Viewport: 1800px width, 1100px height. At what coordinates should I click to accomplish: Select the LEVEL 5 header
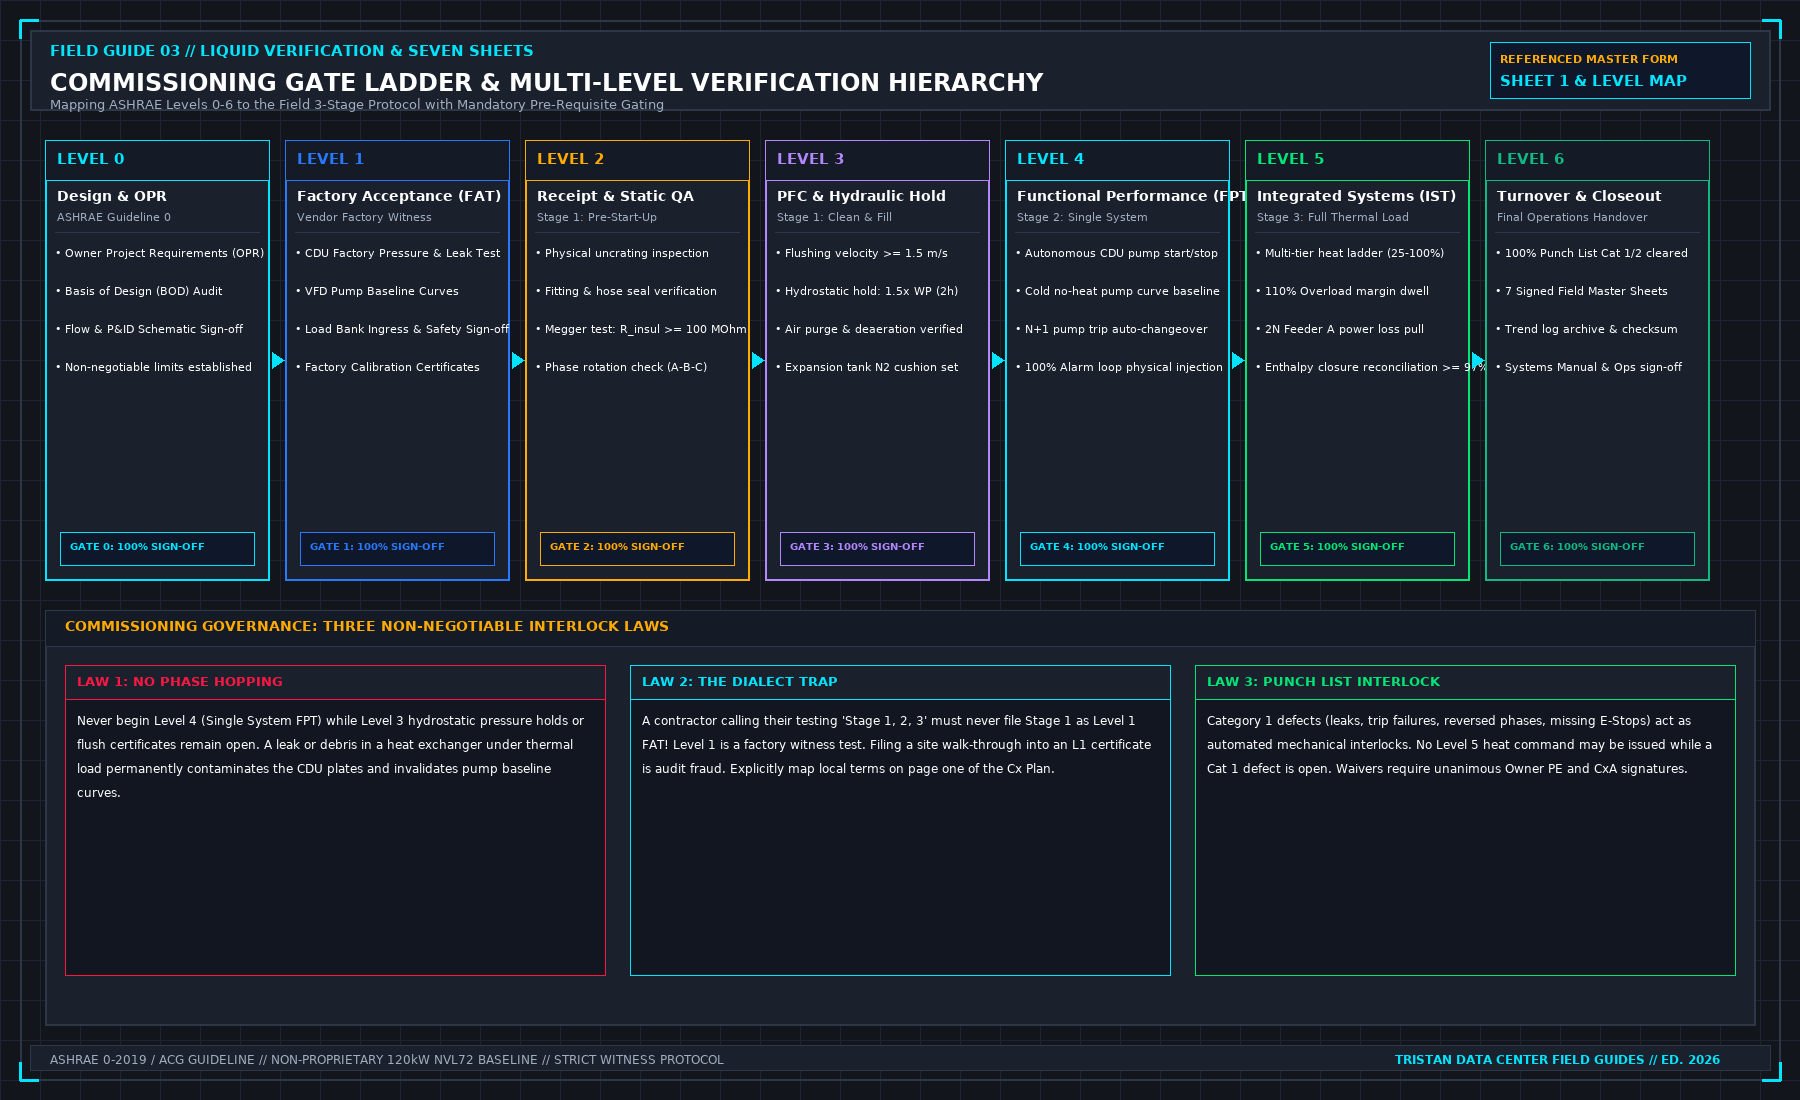[1357, 160]
